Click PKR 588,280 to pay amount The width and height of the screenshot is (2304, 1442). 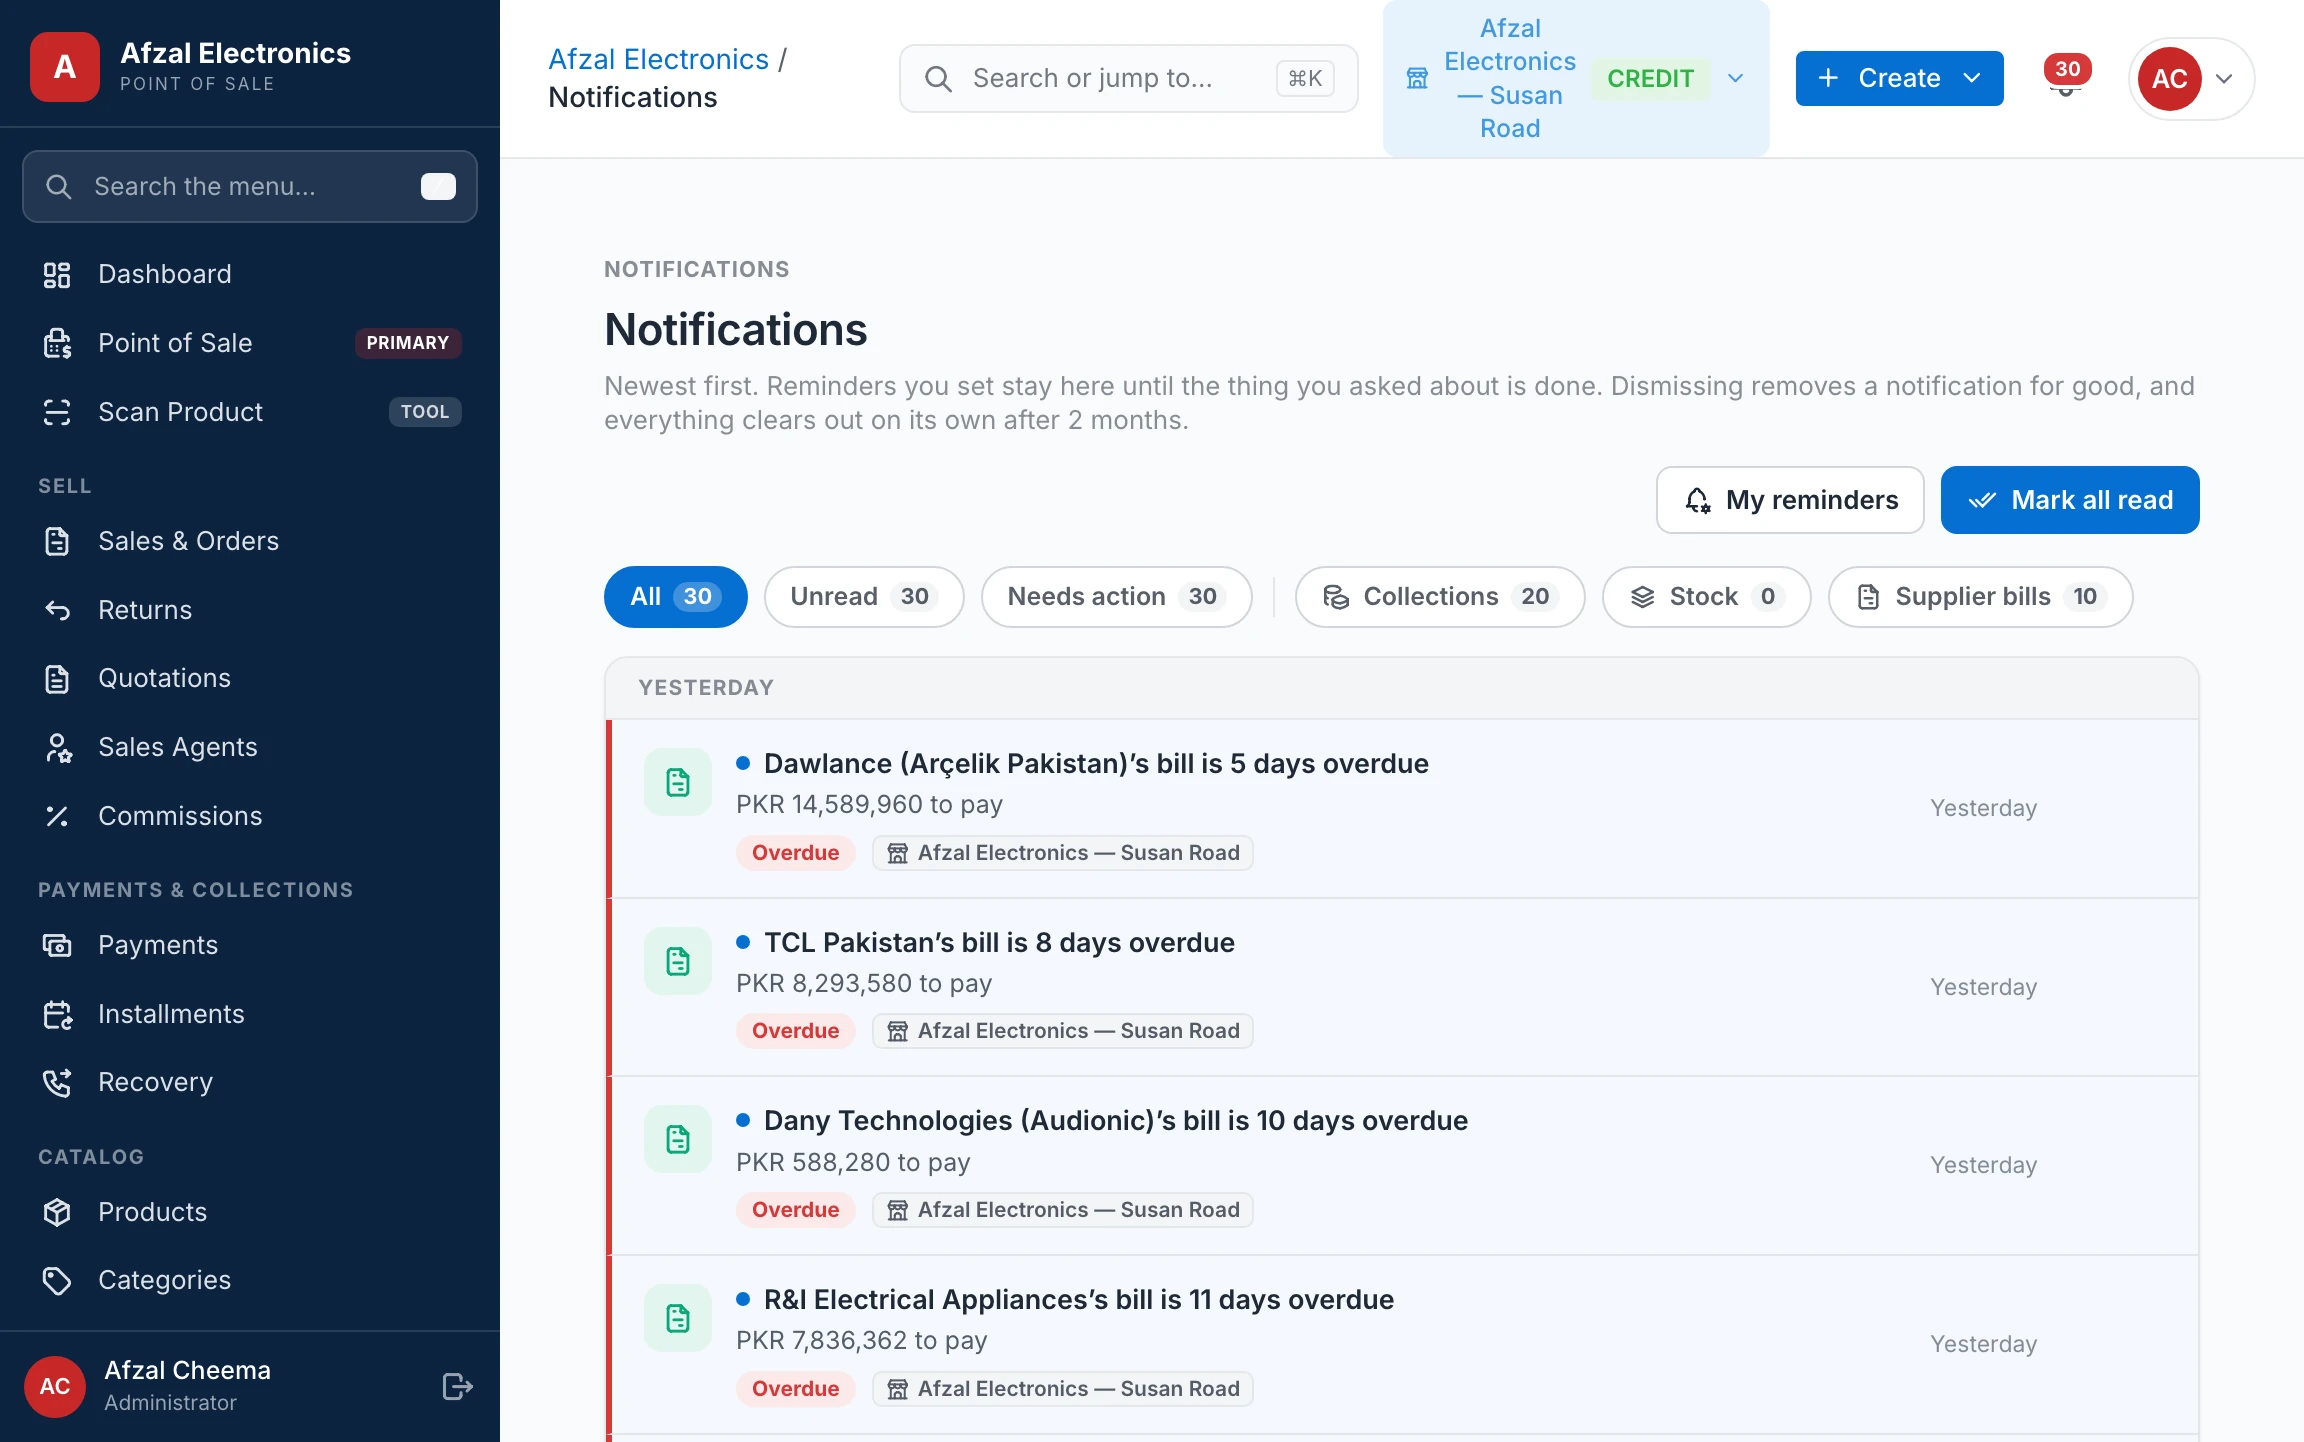point(853,1163)
